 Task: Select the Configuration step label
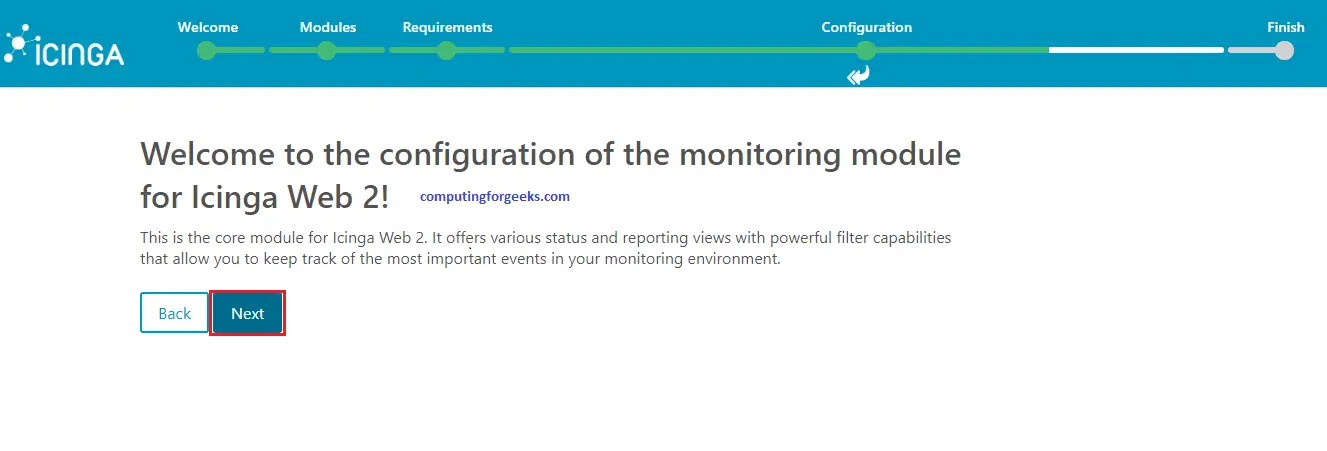pos(866,27)
